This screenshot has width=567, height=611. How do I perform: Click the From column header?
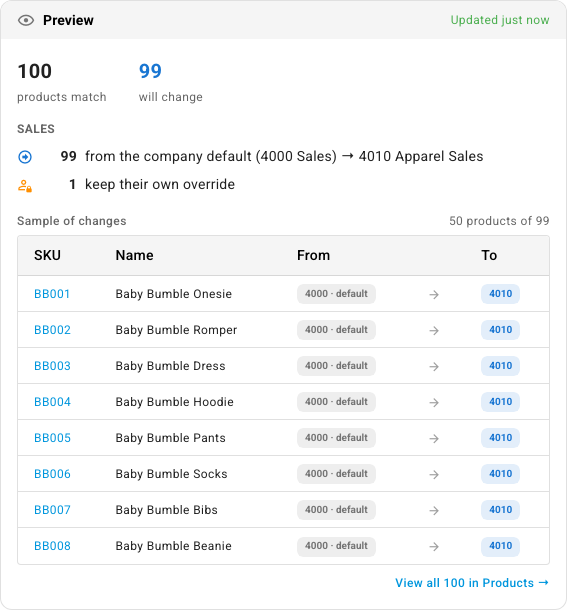[x=313, y=255]
